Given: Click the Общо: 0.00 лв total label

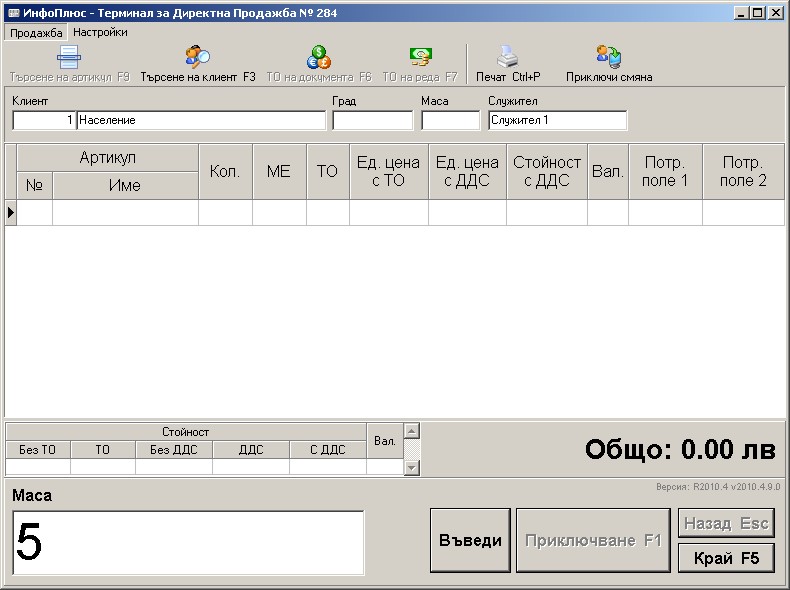Looking at the screenshot, I should [680, 449].
